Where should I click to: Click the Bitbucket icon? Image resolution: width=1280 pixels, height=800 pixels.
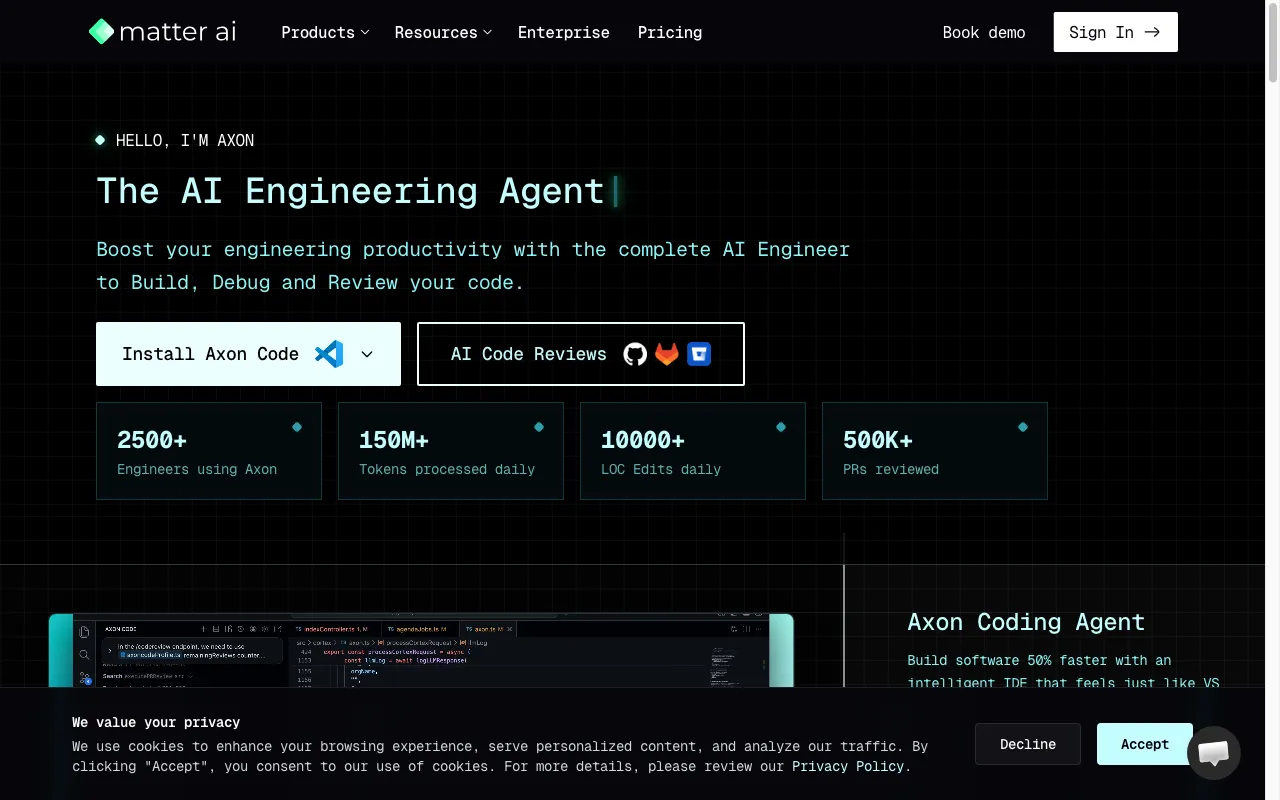click(699, 354)
